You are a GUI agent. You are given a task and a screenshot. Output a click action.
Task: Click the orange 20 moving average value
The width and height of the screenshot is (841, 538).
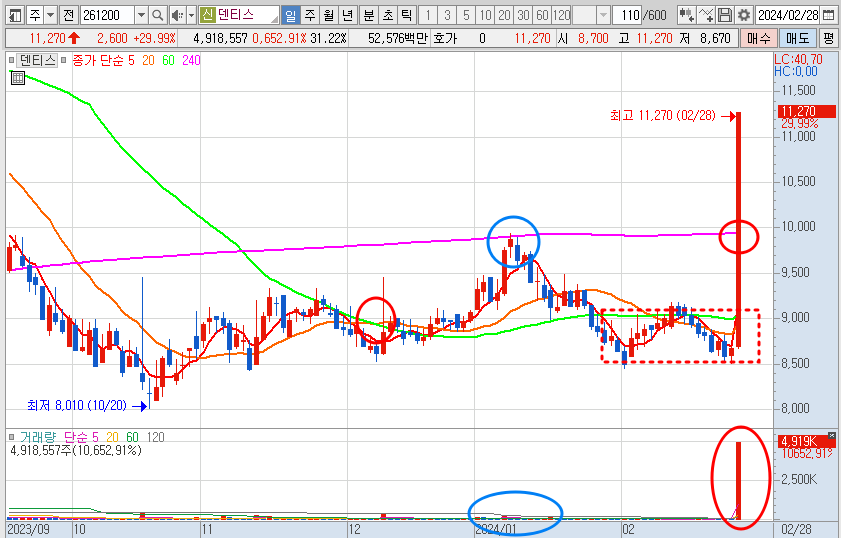point(148,60)
